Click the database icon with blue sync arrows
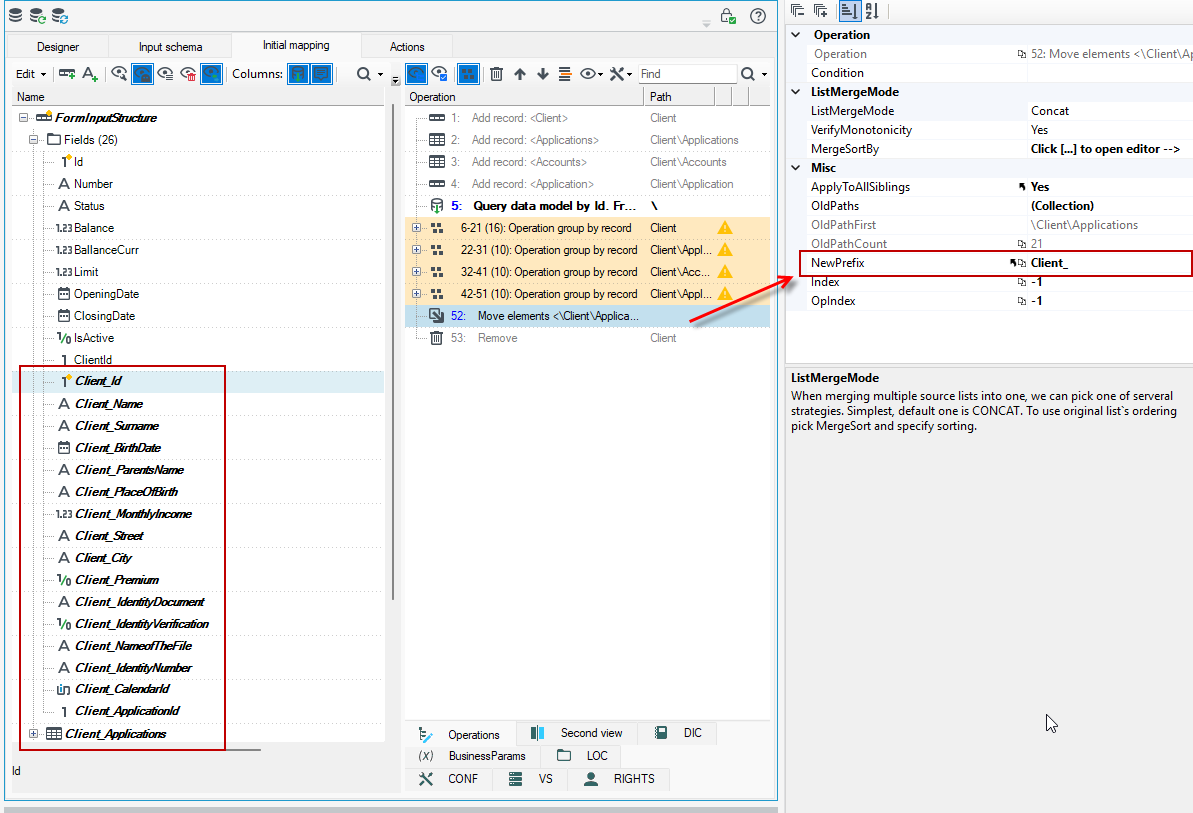 click(x=60, y=15)
